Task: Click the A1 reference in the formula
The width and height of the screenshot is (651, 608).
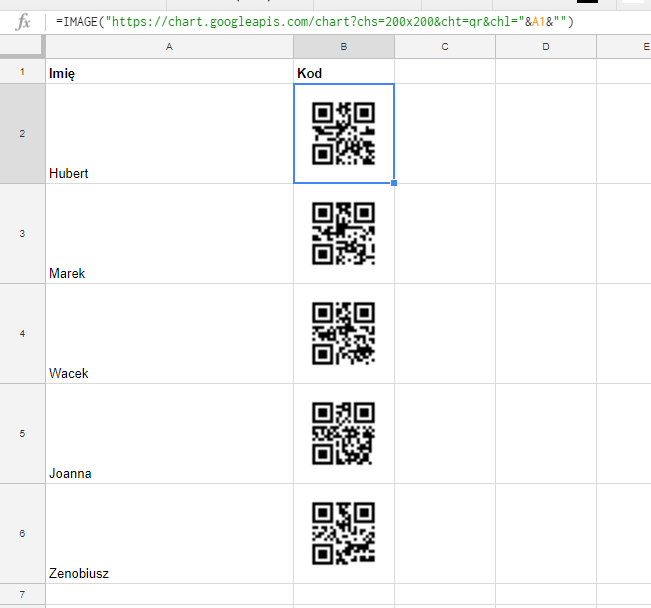Action: [x=538, y=22]
